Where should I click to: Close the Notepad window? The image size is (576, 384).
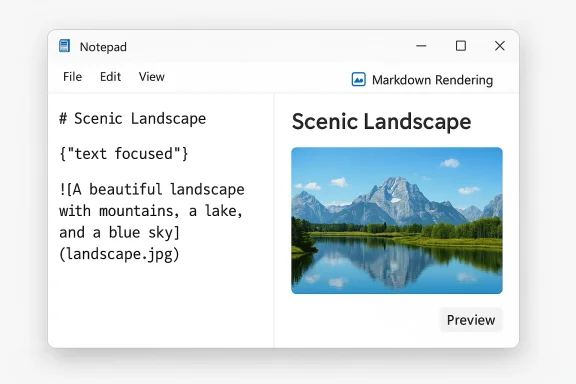tap(500, 46)
